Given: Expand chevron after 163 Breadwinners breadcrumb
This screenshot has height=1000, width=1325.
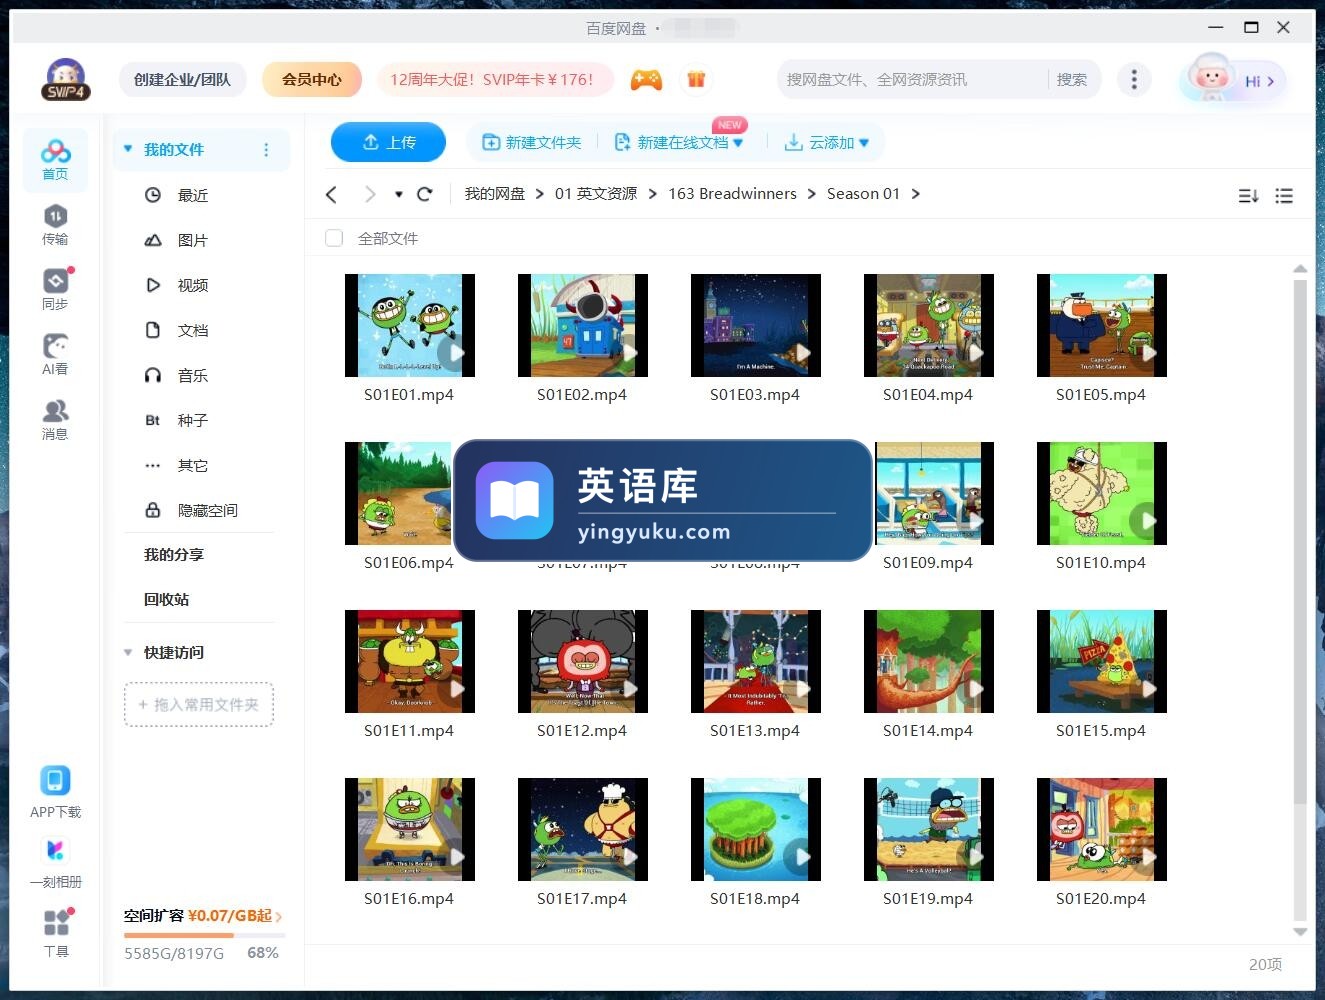Looking at the screenshot, I should [811, 194].
